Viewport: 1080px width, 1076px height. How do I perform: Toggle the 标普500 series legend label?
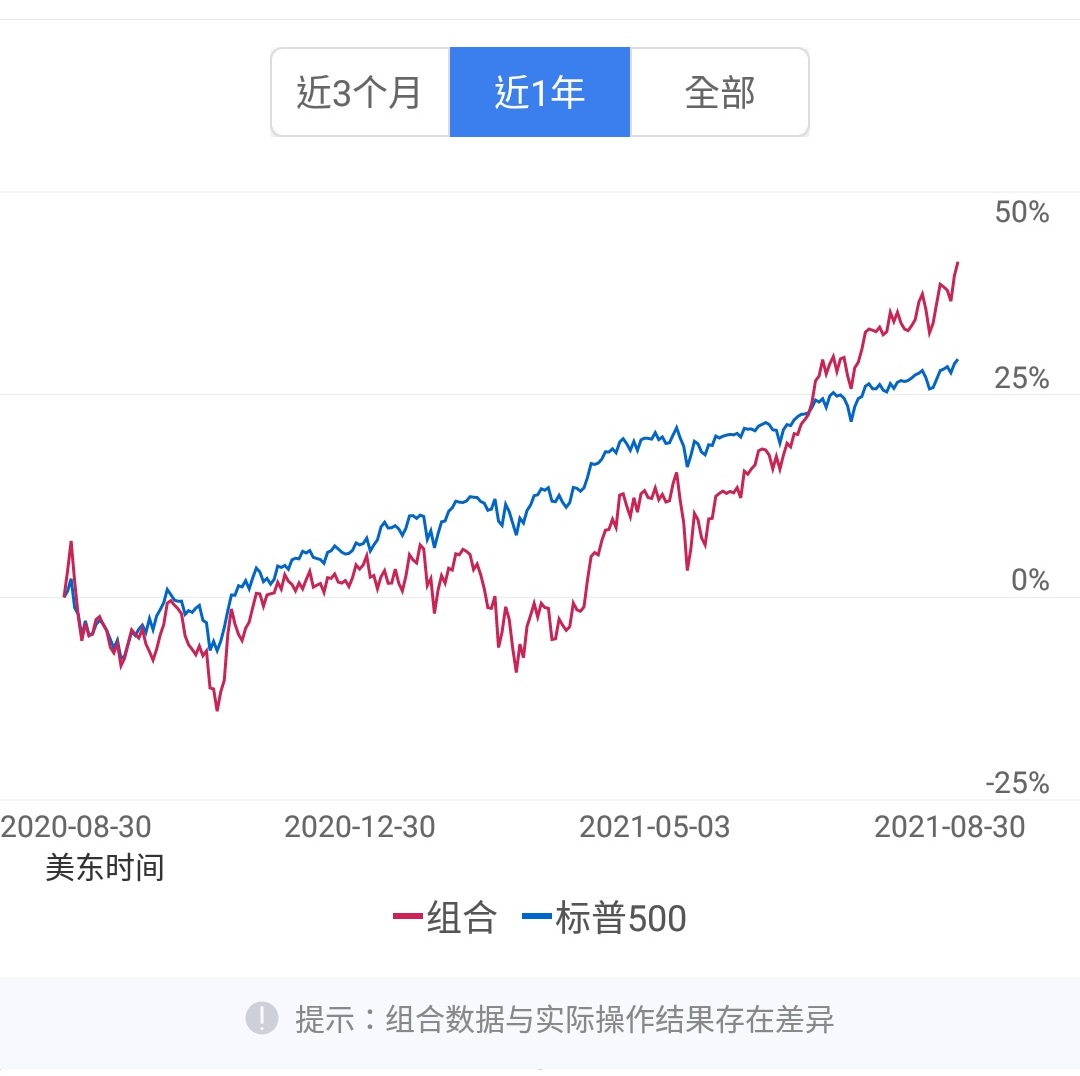coord(620,918)
